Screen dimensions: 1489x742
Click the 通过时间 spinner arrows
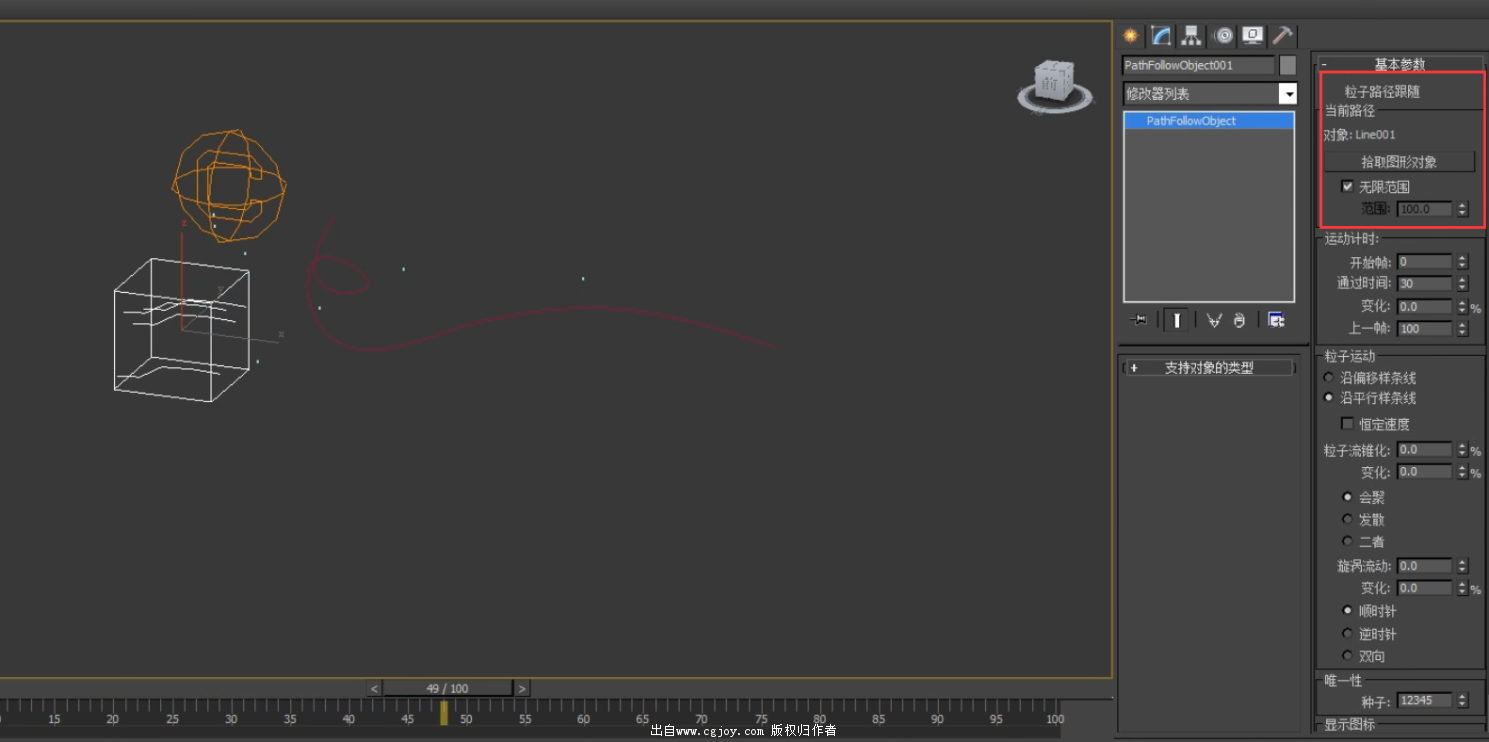point(1463,284)
